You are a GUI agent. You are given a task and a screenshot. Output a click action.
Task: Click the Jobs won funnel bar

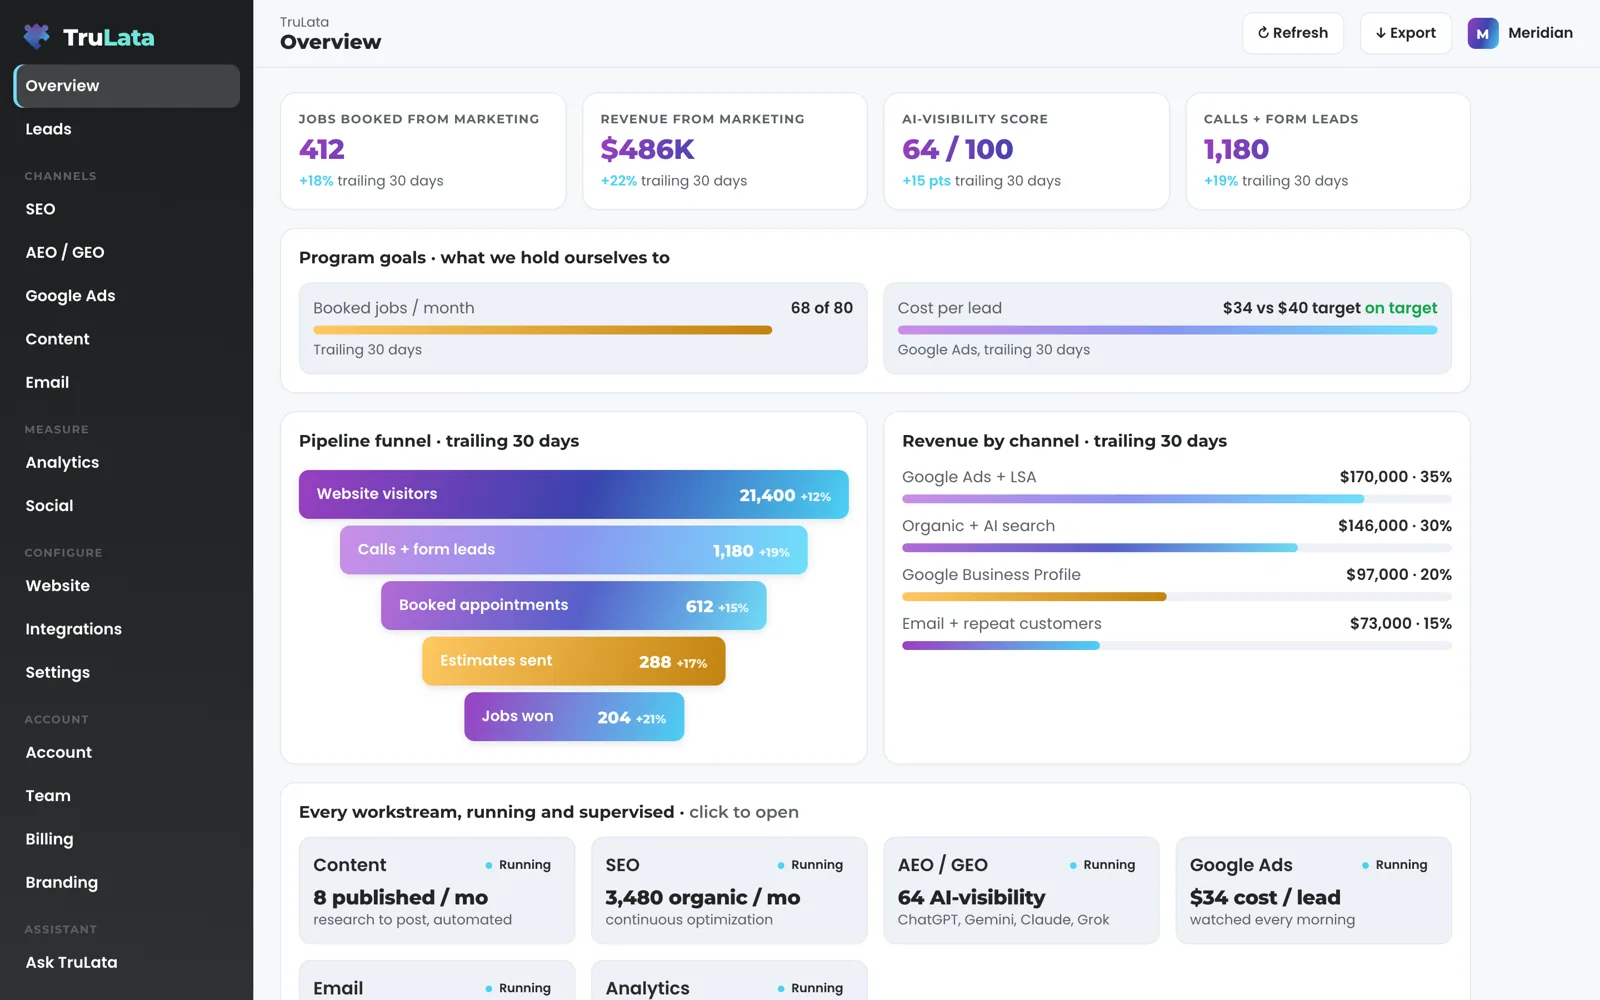tap(574, 717)
